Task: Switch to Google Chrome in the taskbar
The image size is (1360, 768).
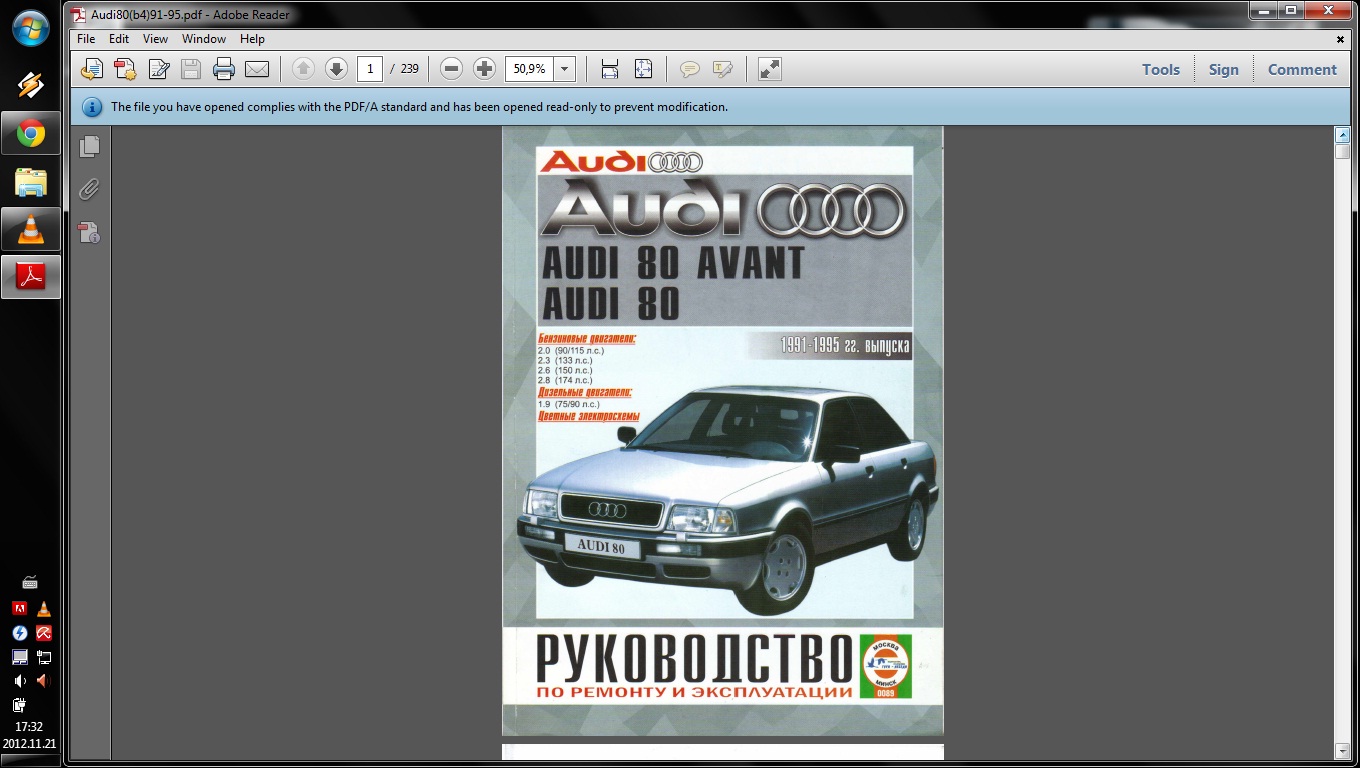Action: [31, 133]
